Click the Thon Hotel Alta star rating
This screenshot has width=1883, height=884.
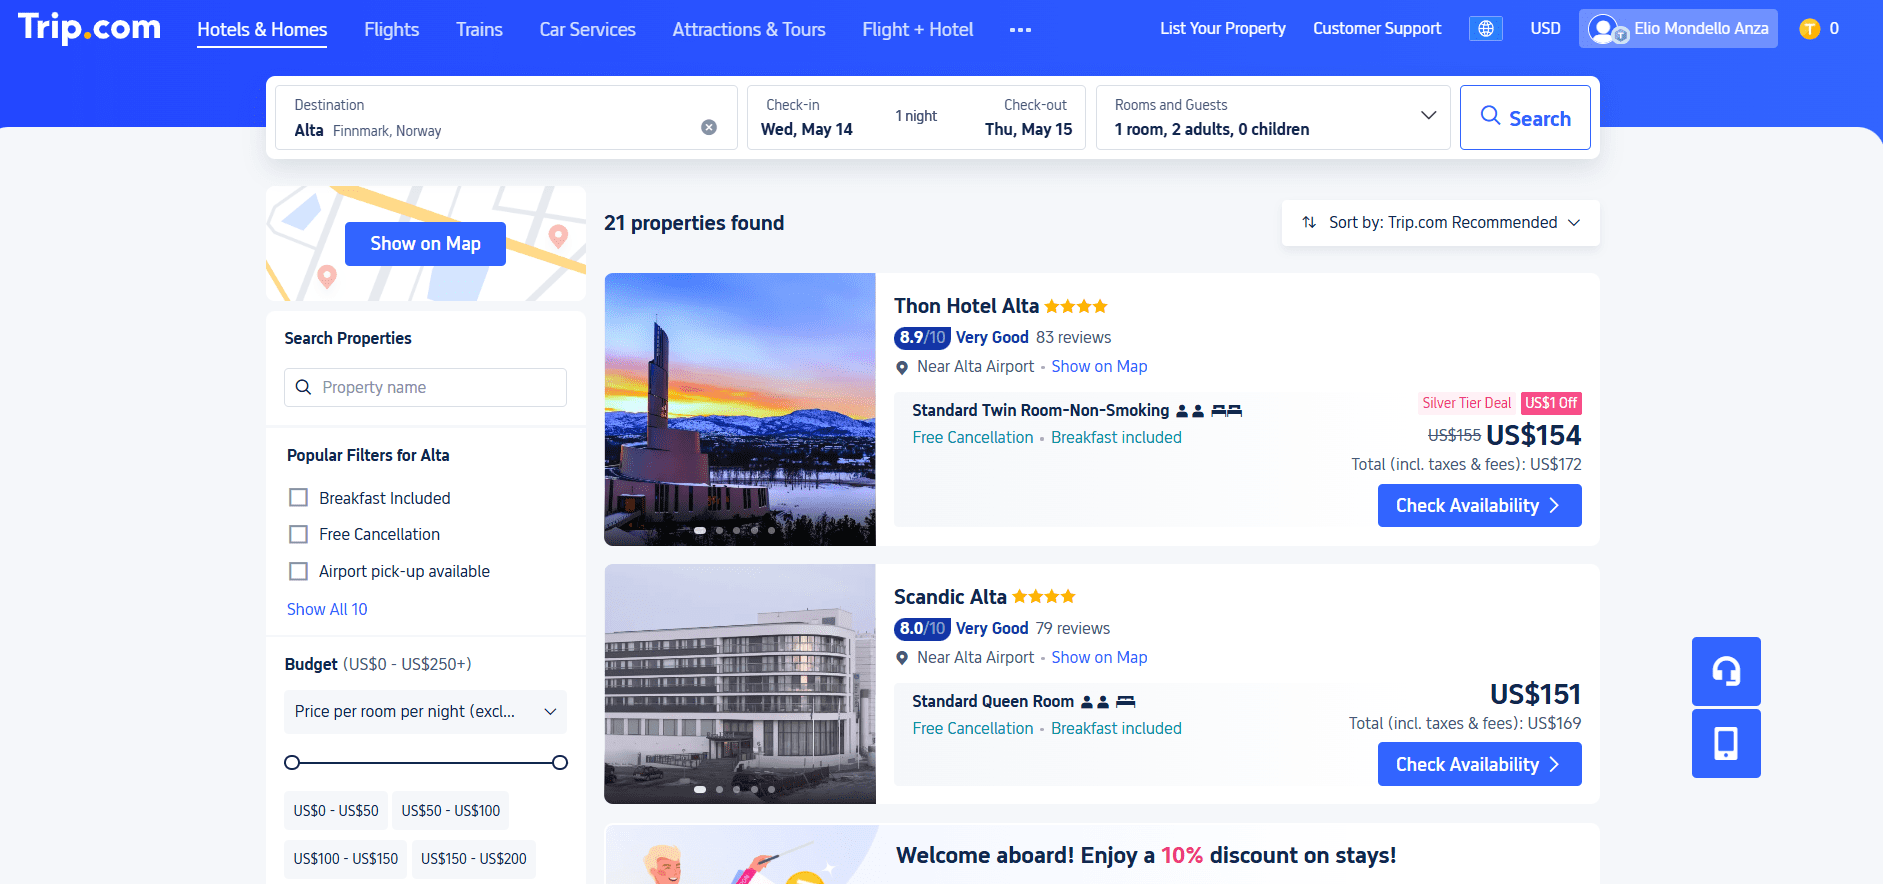tap(1076, 306)
